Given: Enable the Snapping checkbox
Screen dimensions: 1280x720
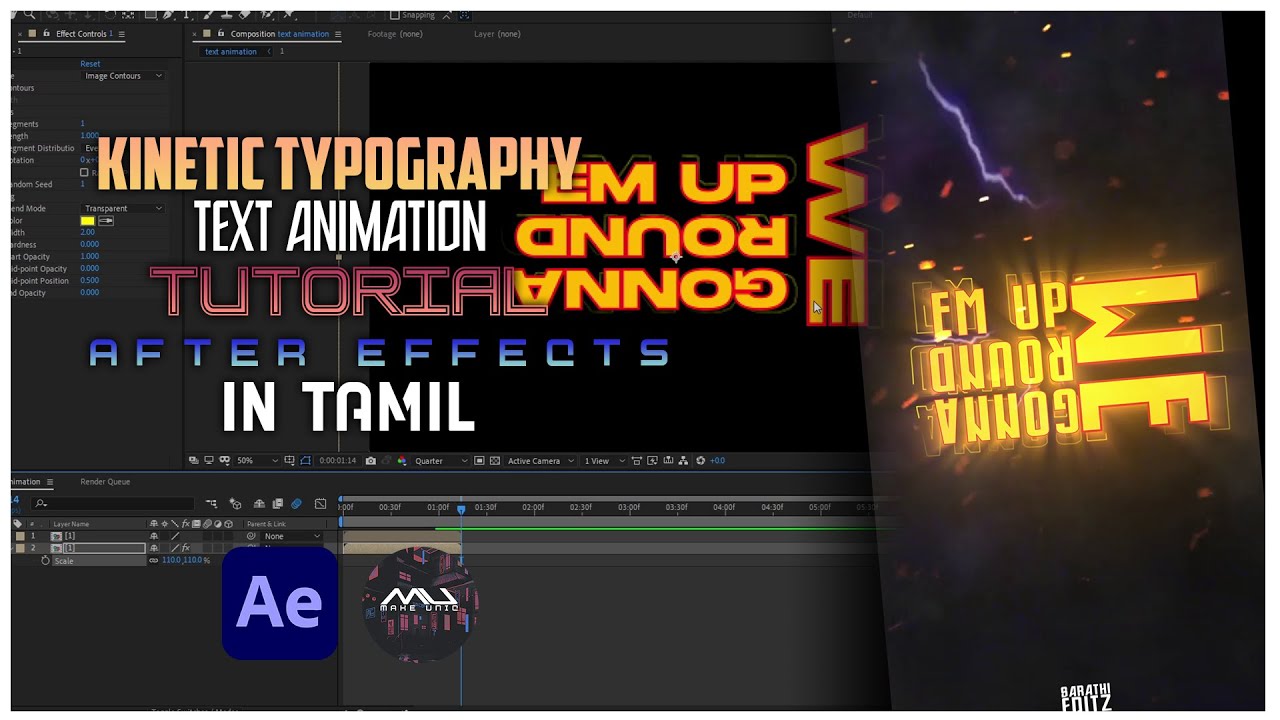Looking at the screenshot, I should (x=394, y=15).
